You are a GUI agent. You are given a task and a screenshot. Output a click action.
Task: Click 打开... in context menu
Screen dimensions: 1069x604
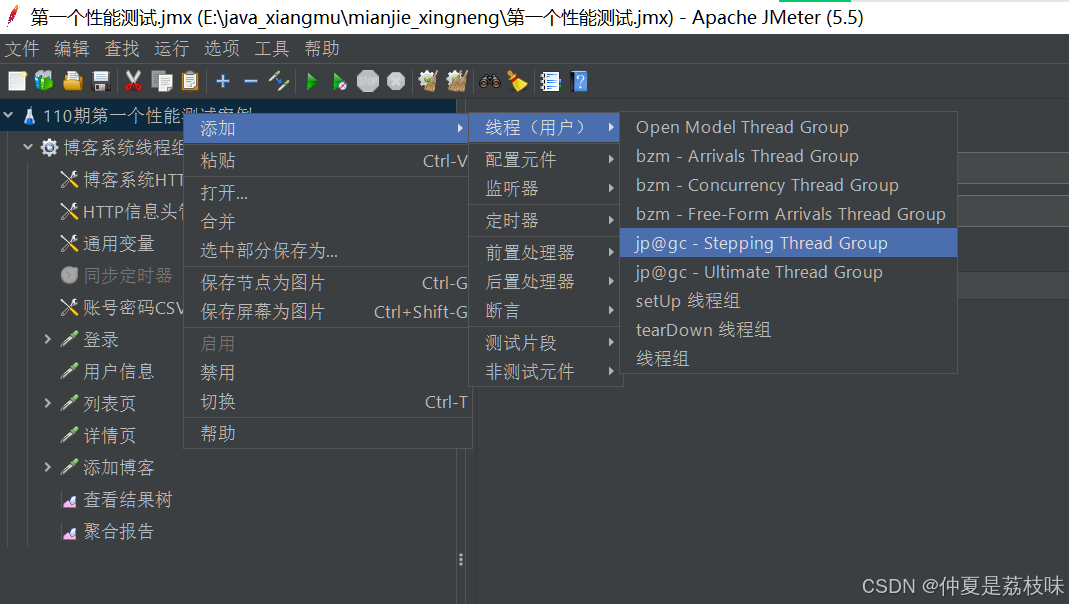328,193
